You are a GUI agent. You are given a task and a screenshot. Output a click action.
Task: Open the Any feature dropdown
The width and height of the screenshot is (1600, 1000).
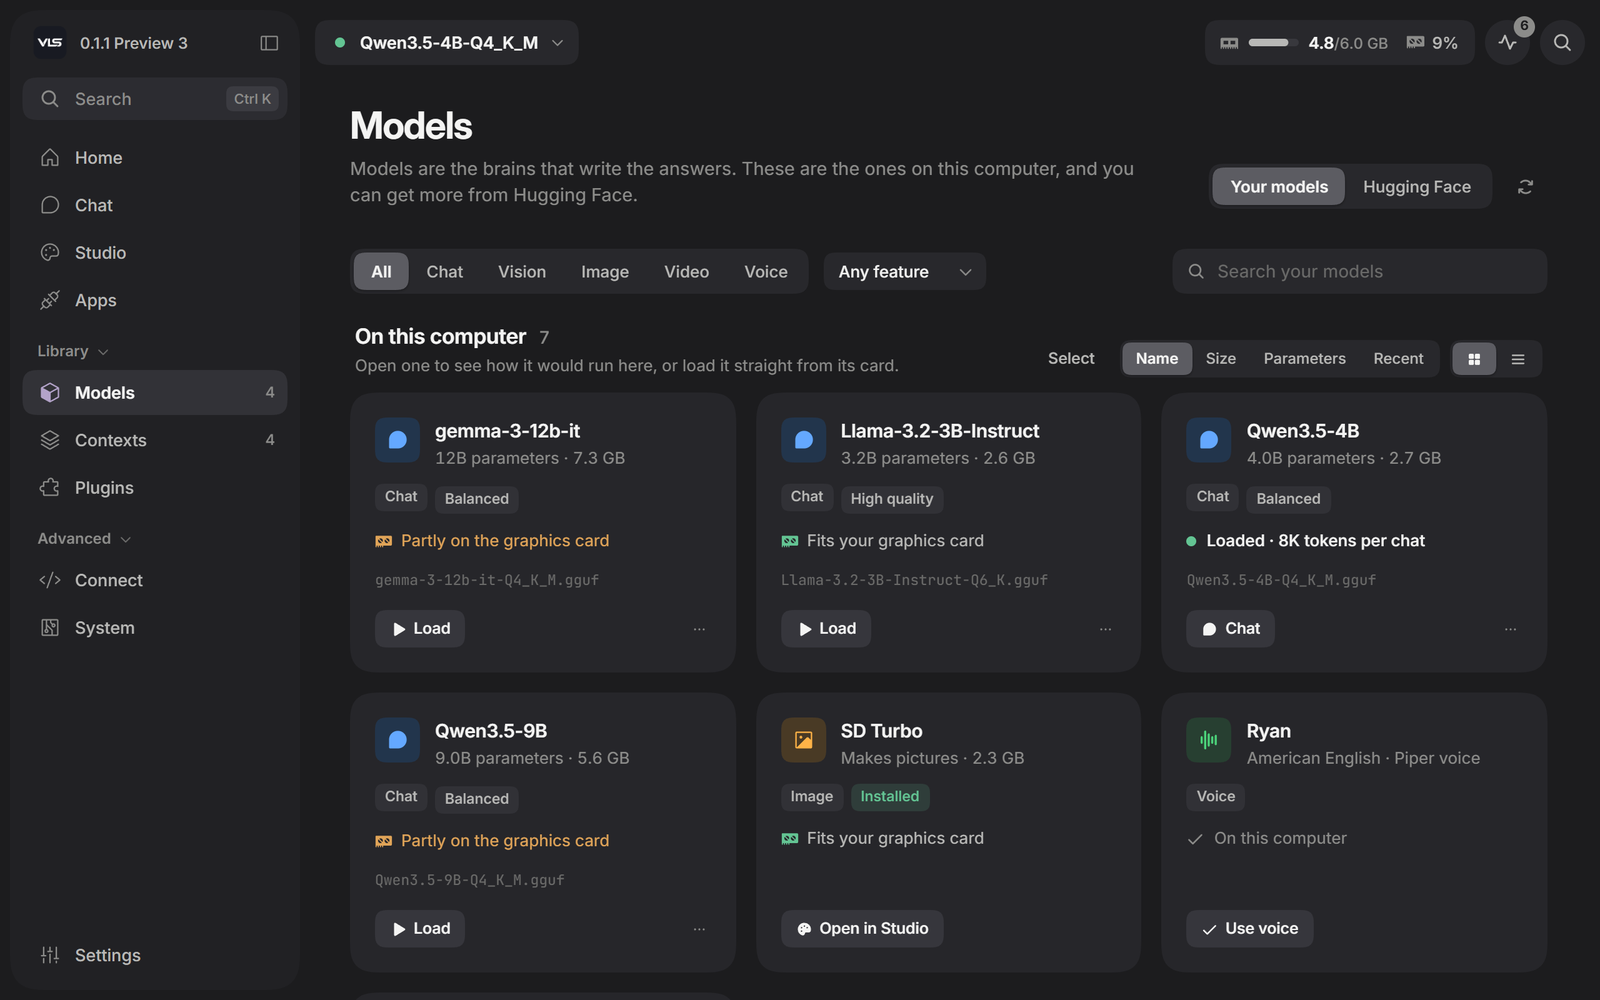904,272
